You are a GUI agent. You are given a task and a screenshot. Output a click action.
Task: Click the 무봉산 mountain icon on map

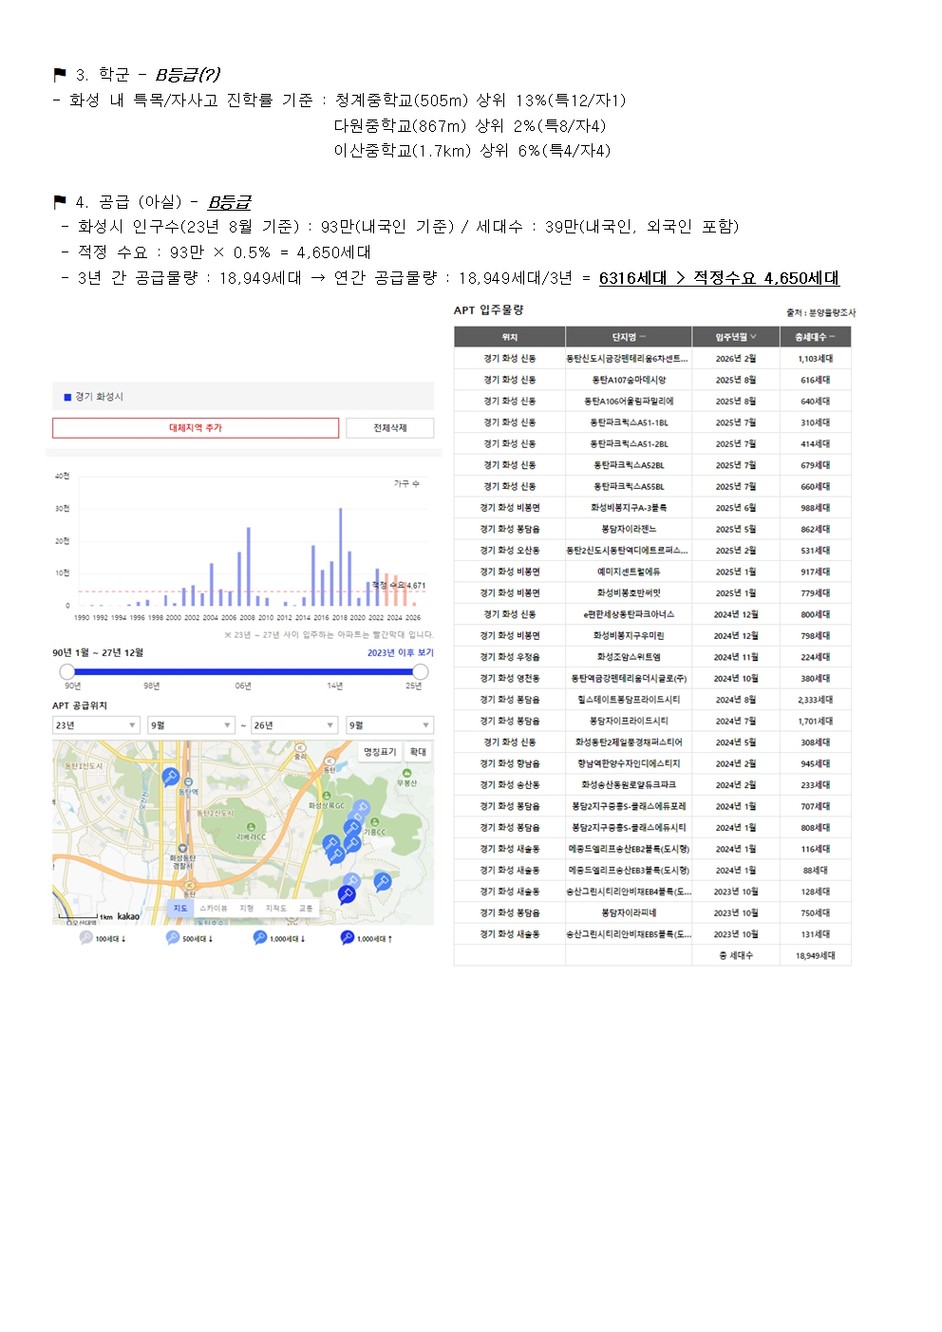pos(406,774)
